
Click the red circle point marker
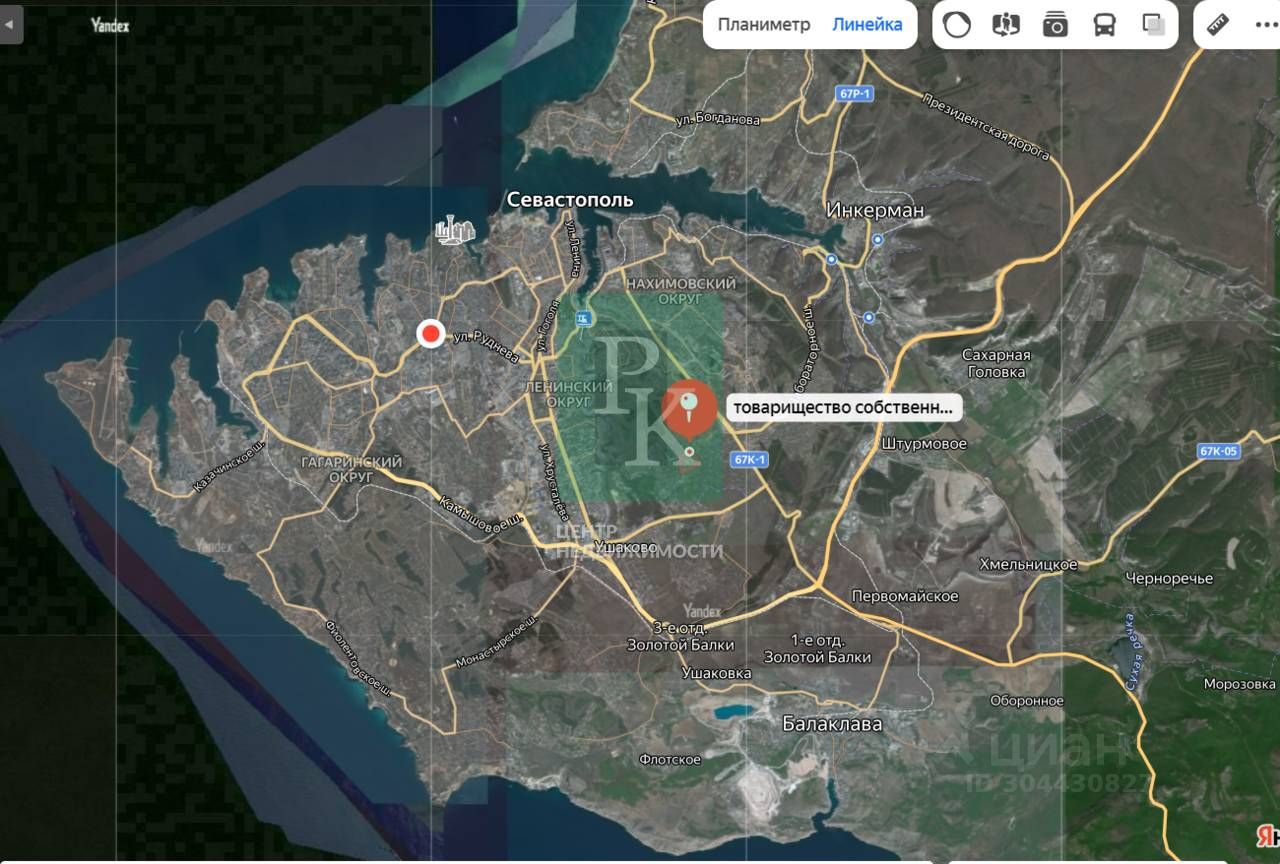(431, 333)
